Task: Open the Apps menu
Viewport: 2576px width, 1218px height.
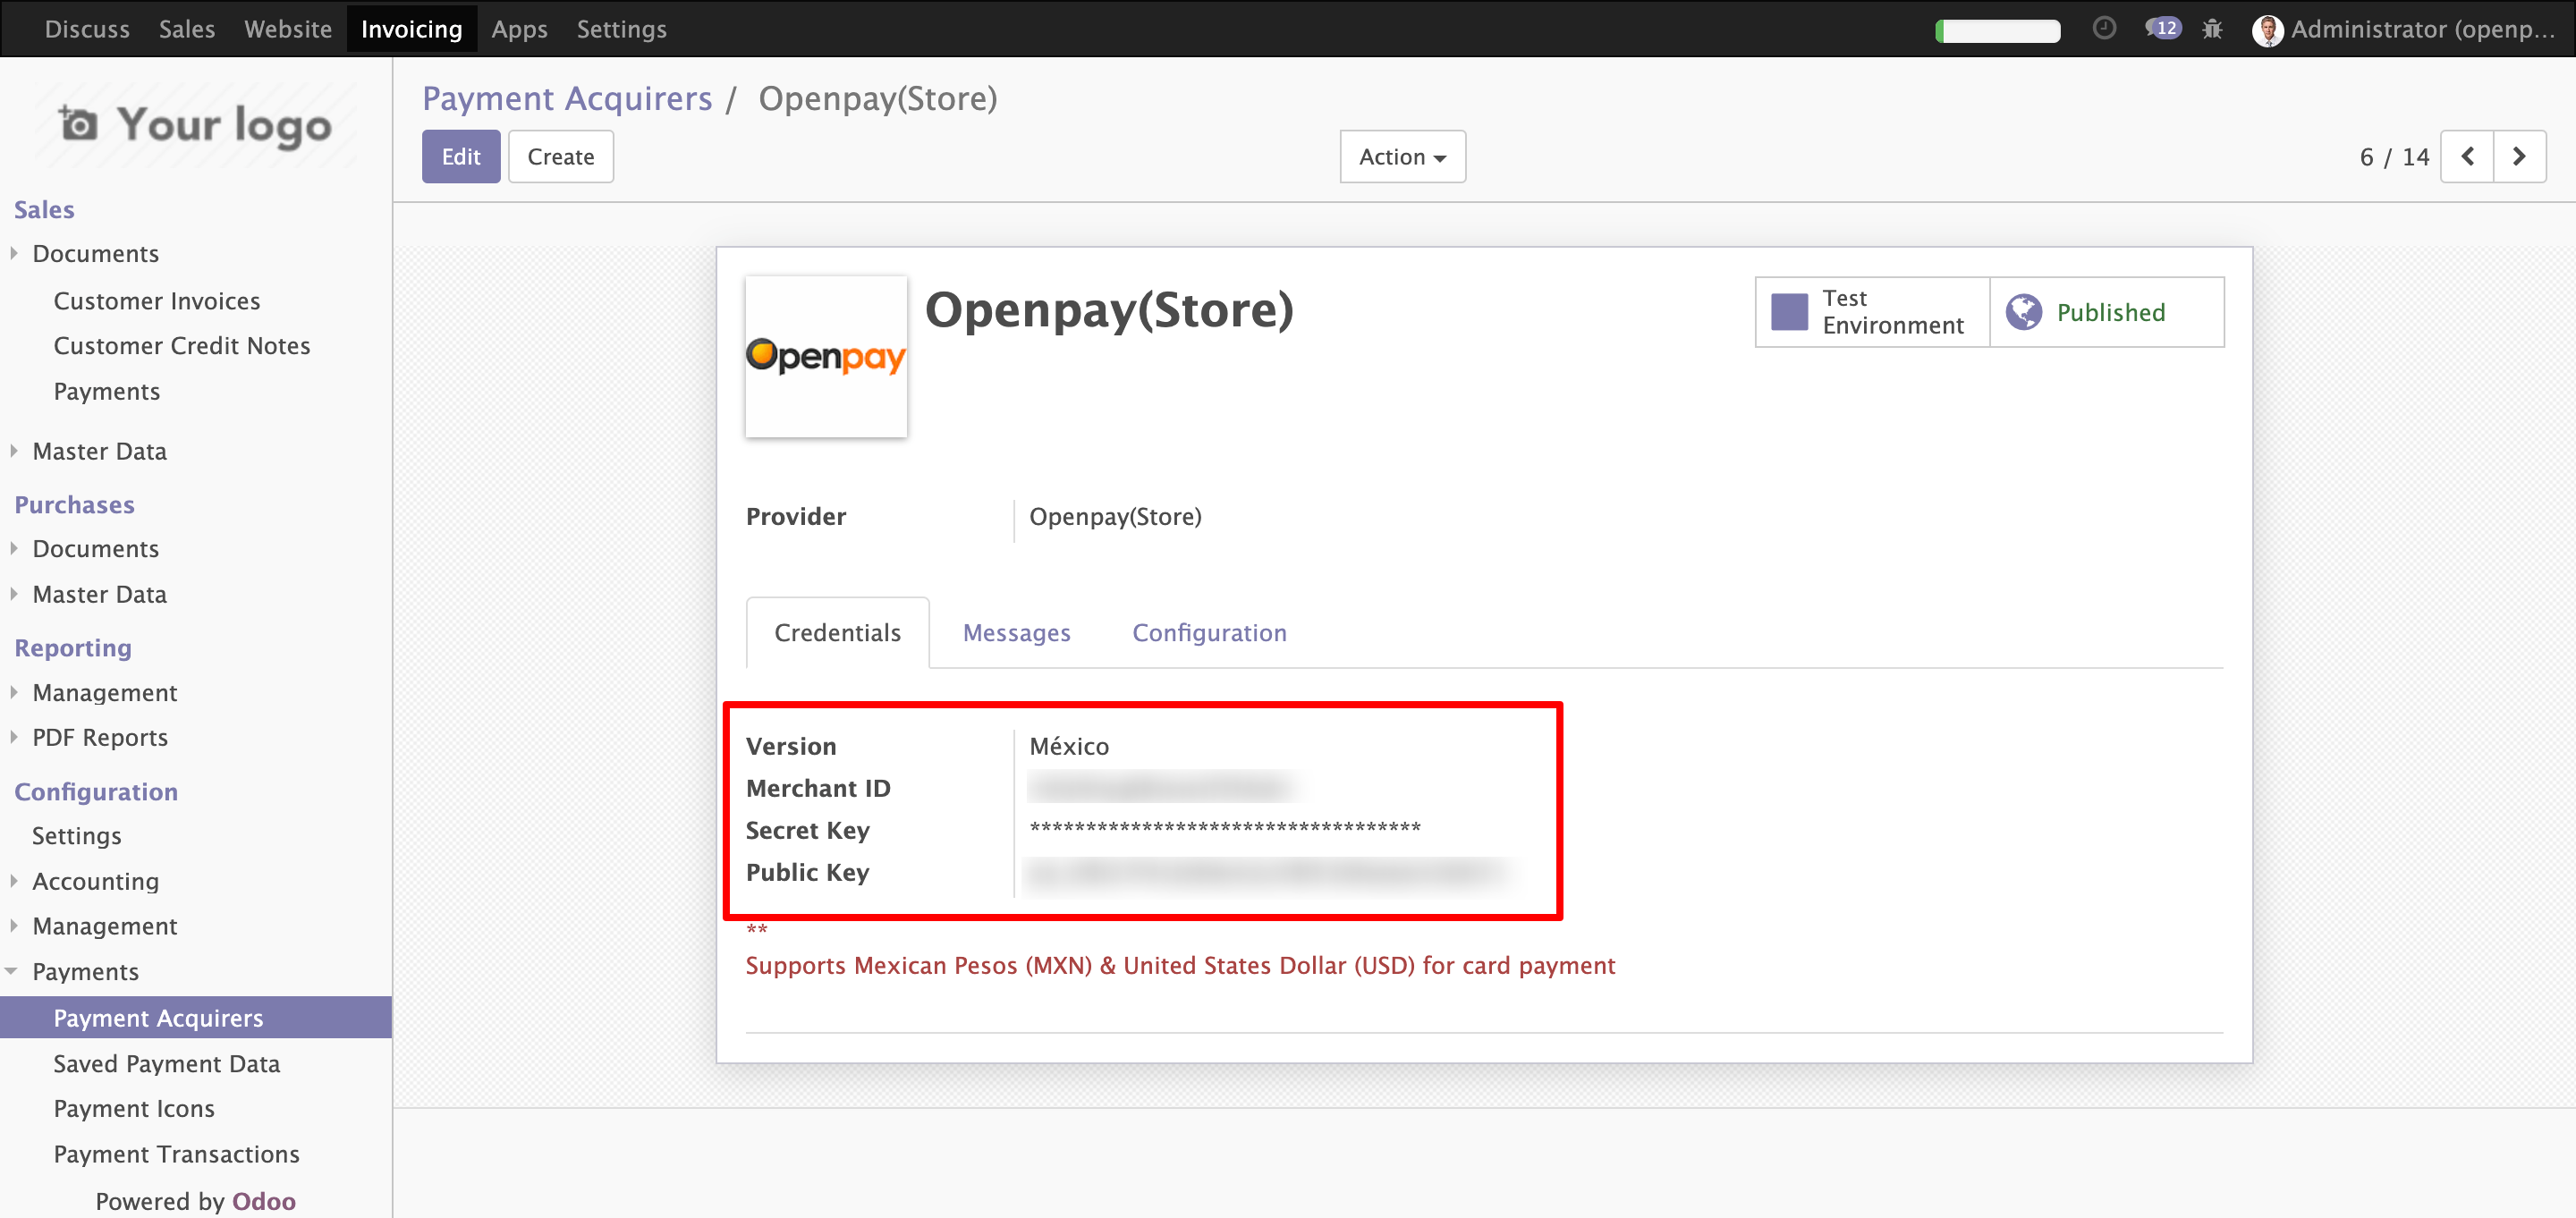Action: (x=519, y=29)
